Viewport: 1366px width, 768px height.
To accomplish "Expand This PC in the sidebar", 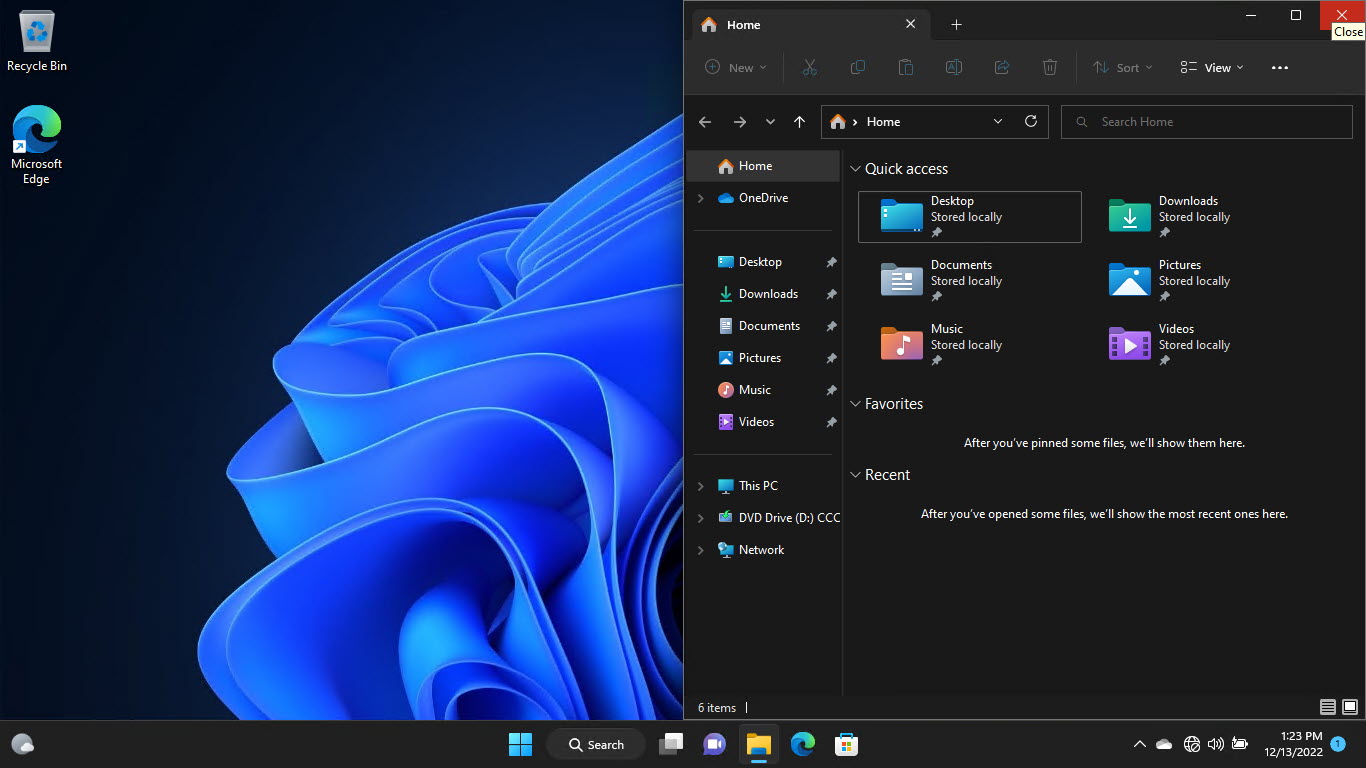I will (x=700, y=485).
